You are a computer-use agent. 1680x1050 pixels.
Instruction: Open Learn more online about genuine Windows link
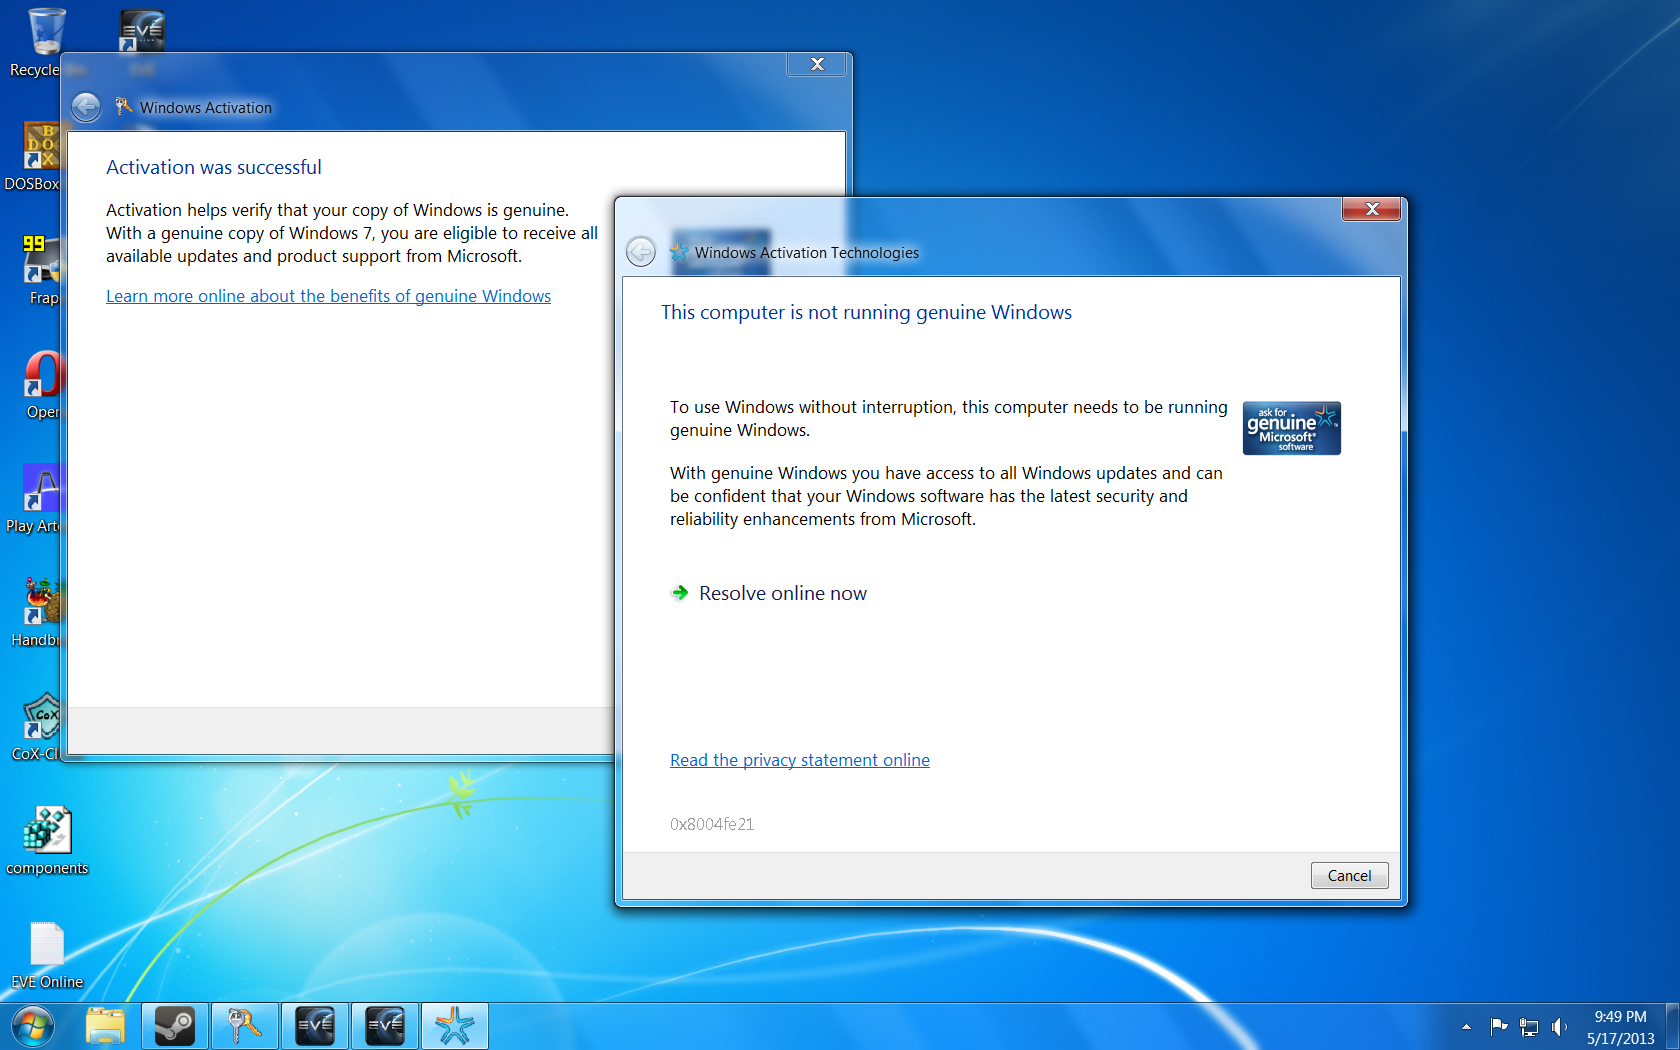click(x=328, y=296)
